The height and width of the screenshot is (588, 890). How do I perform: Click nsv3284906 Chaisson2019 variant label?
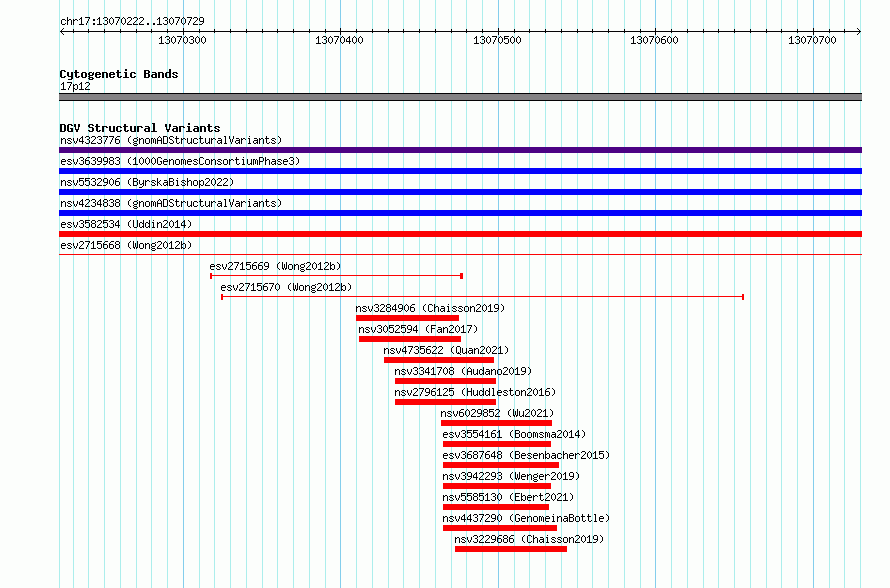click(430, 308)
